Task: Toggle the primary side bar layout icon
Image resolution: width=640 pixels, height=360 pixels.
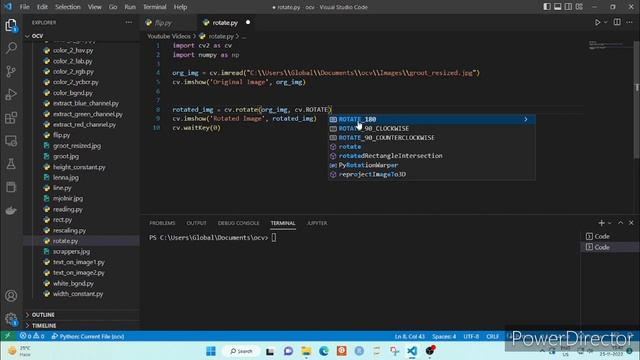Action: (547, 7)
